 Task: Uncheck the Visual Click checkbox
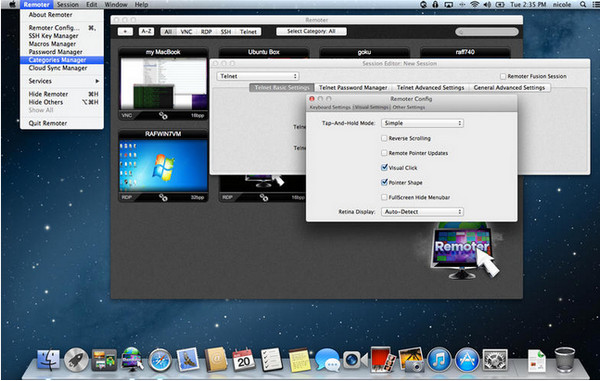[384, 168]
